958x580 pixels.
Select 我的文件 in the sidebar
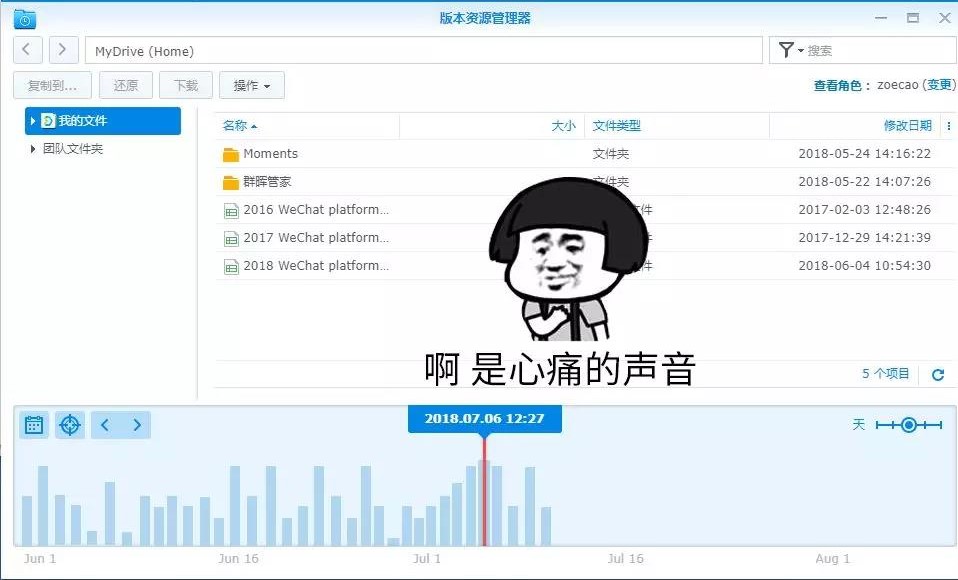click(103, 121)
